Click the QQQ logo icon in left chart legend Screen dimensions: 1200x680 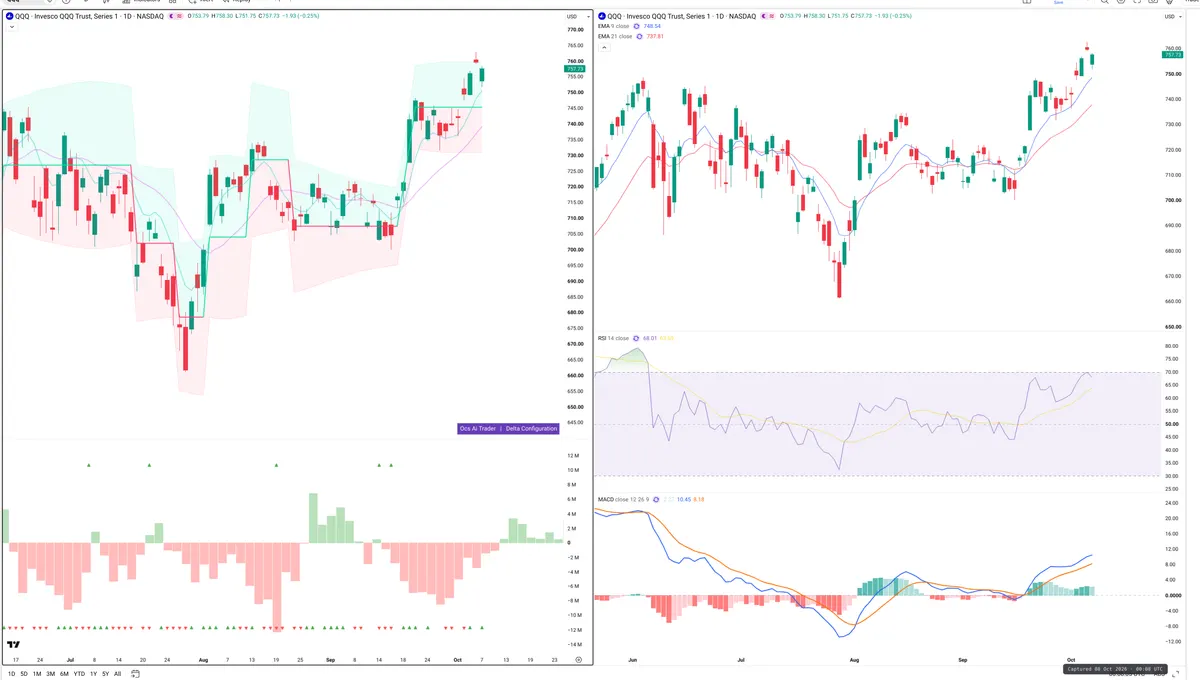tap(9, 17)
